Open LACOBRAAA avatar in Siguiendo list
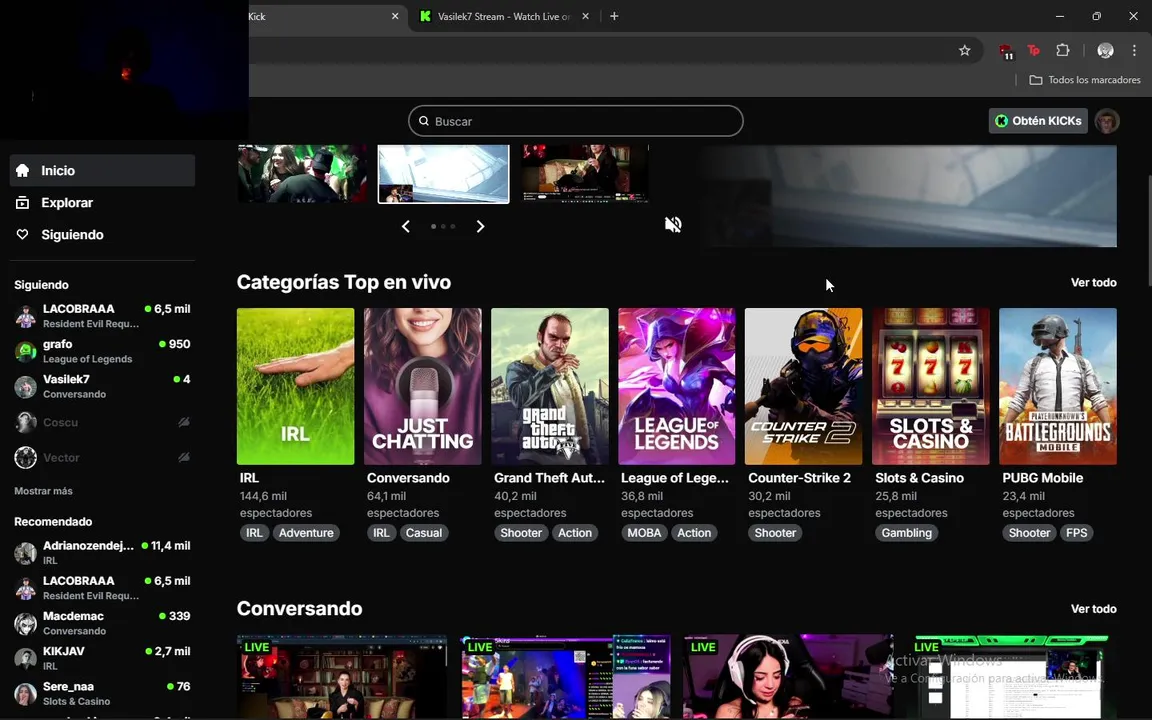The width and height of the screenshot is (1152, 720). 26,317
